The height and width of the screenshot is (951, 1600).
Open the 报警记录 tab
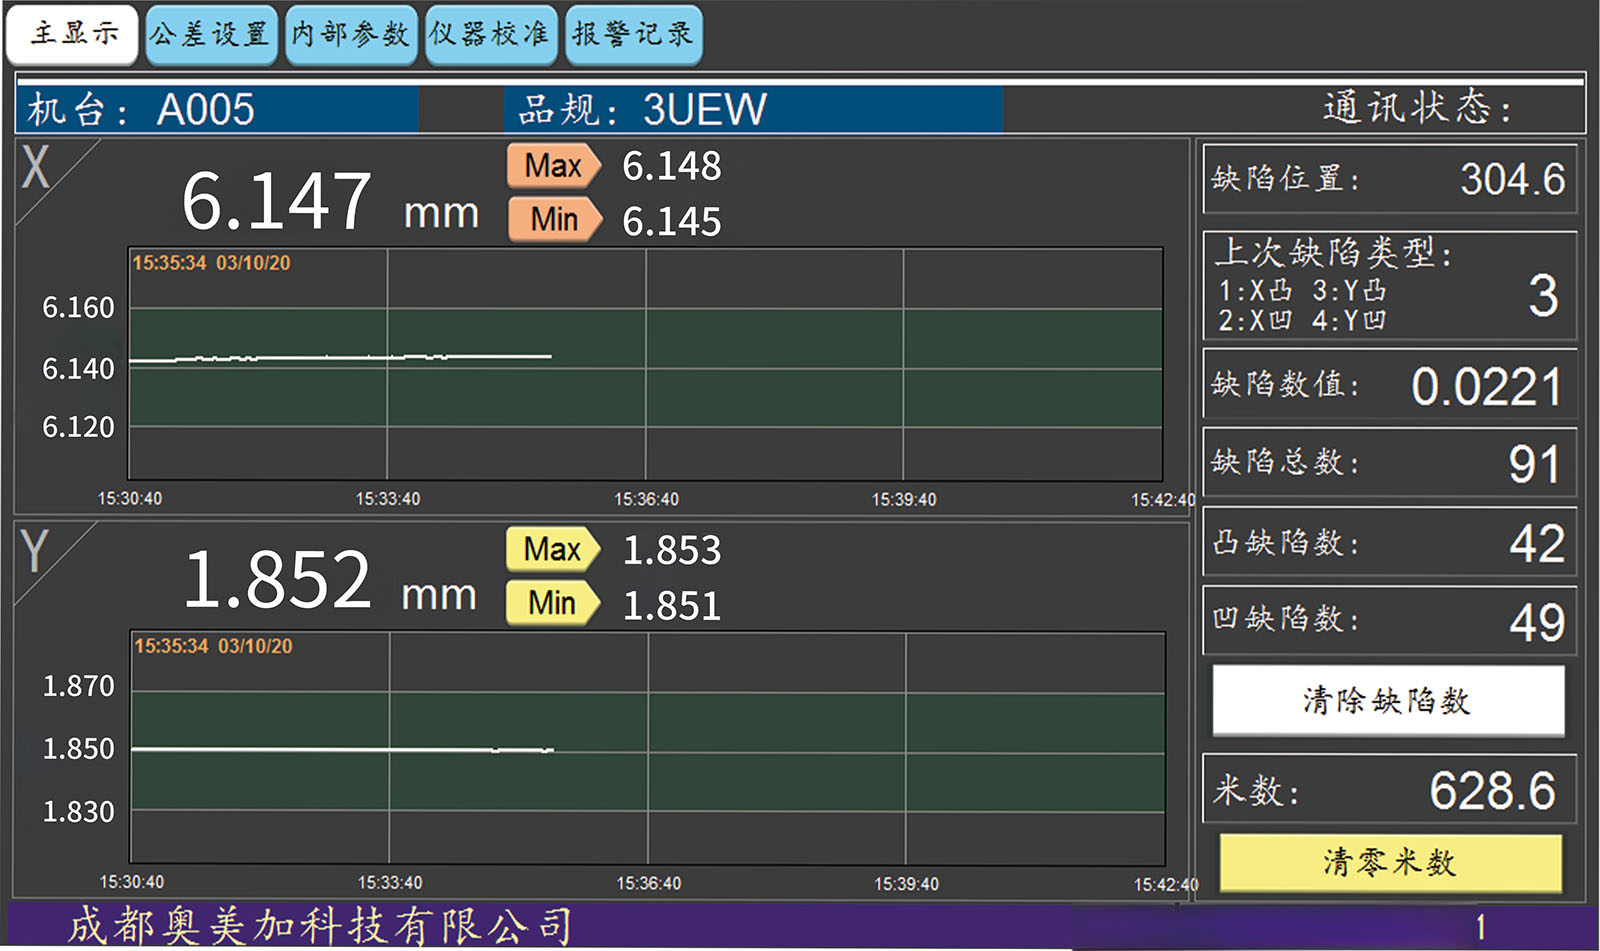tap(633, 35)
